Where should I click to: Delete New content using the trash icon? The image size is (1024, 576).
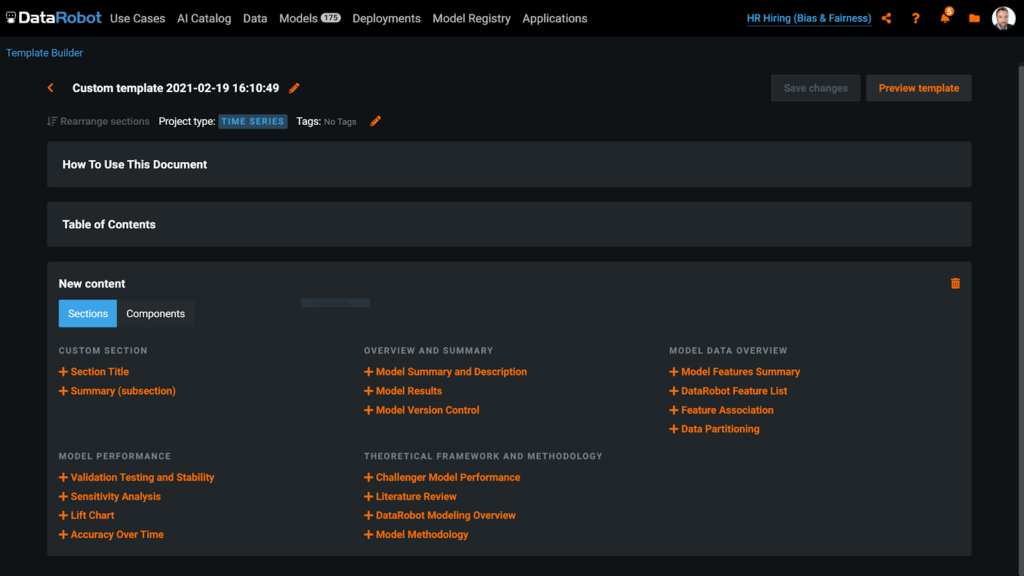pyautogui.click(x=955, y=283)
